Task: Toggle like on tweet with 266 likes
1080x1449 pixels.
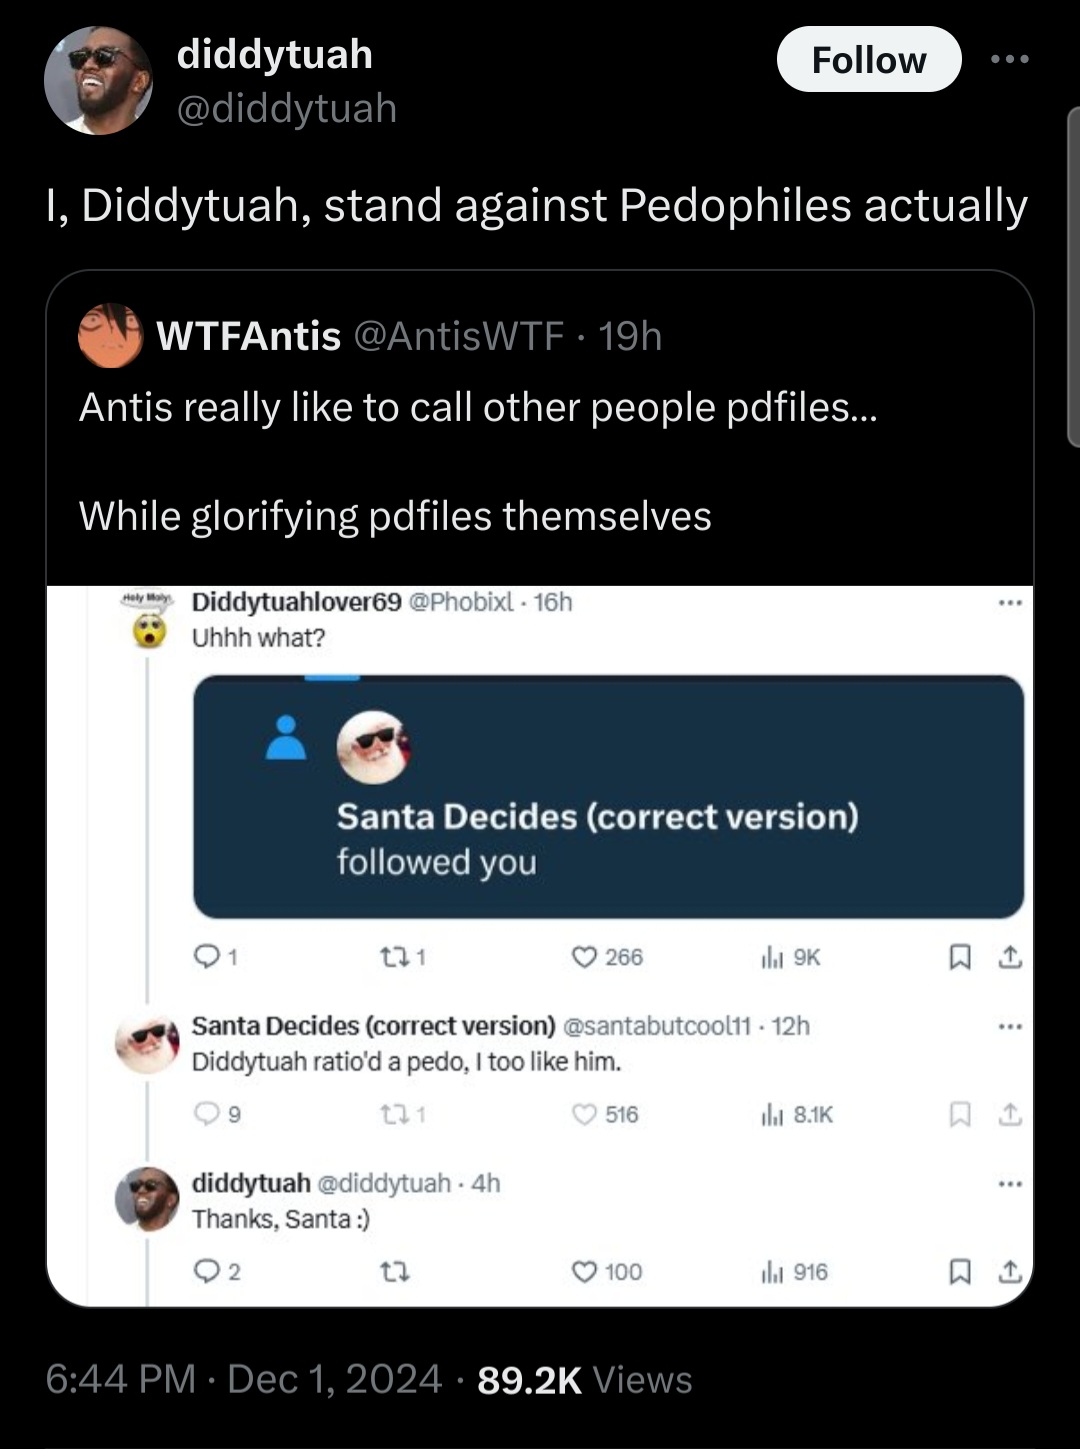Action: click(606, 957)
